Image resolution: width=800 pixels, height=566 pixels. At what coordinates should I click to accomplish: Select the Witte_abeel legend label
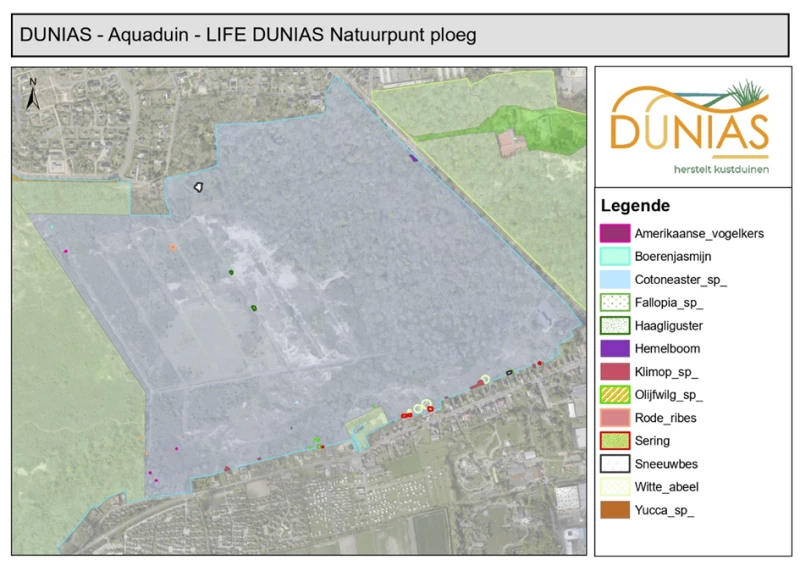pyautogui.click(x=666, y=487)
